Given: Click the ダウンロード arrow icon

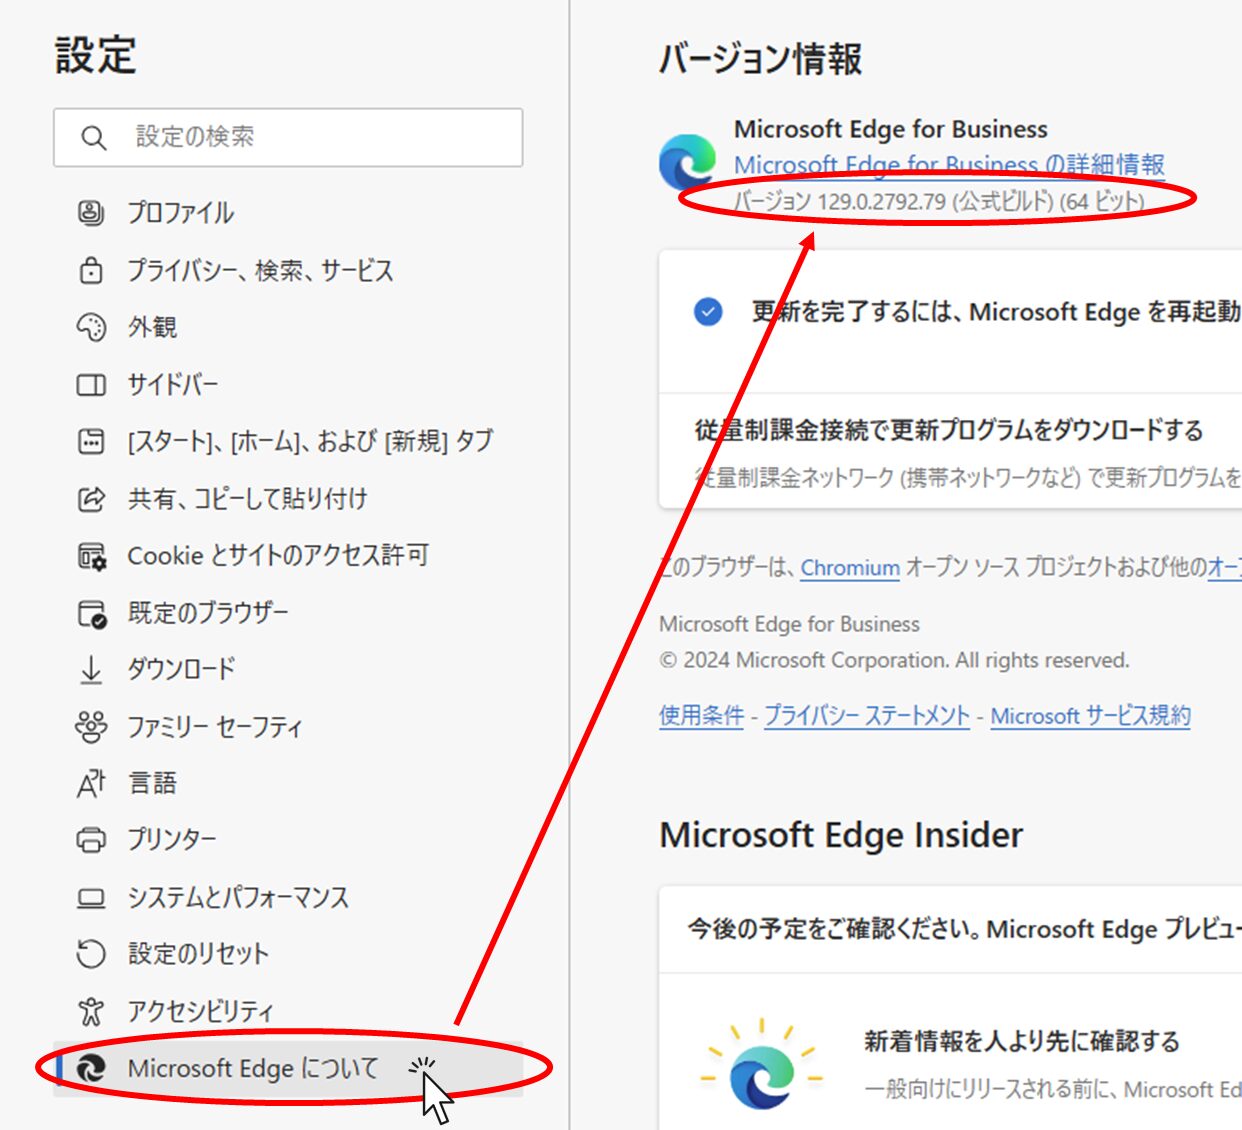Looking at the screenshot, I should [92, 669].
